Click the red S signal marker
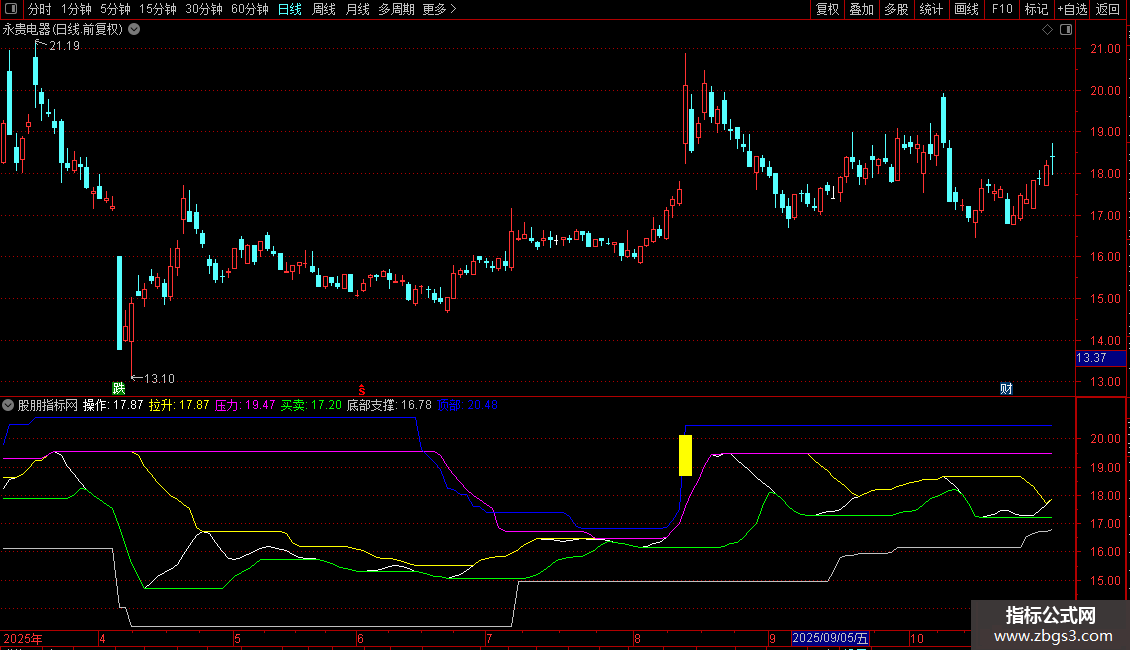Screen dimensions: 1130x650 coord(362,388)
